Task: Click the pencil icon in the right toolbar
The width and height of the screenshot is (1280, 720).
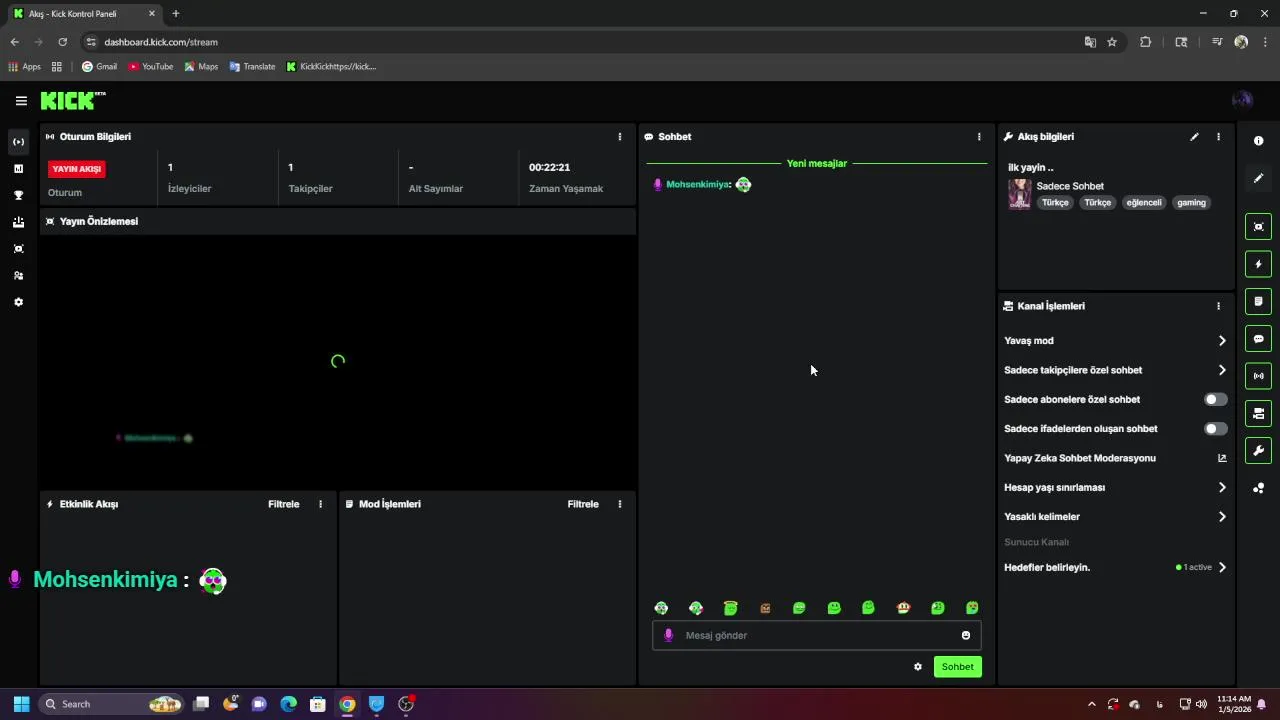Action: tap(1258, 178)
